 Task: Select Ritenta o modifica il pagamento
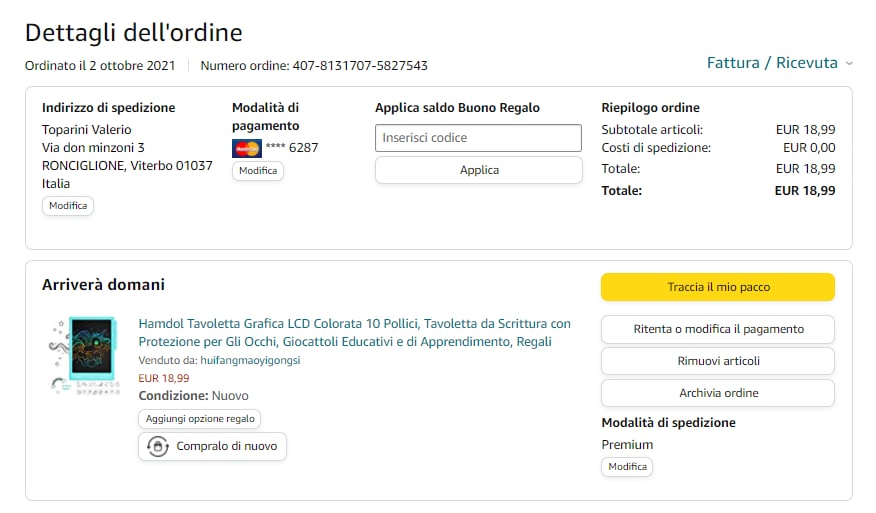717,329
